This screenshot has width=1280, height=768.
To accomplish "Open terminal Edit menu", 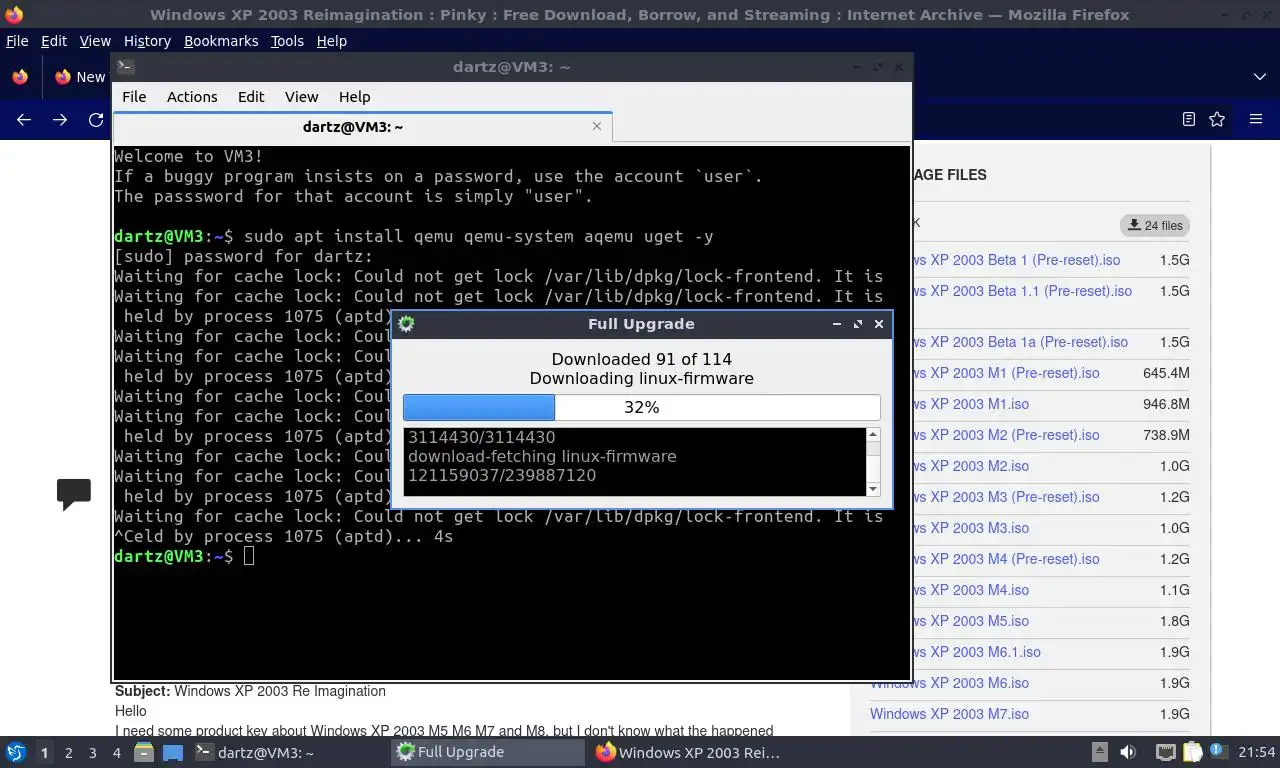I will pos(251,97).
